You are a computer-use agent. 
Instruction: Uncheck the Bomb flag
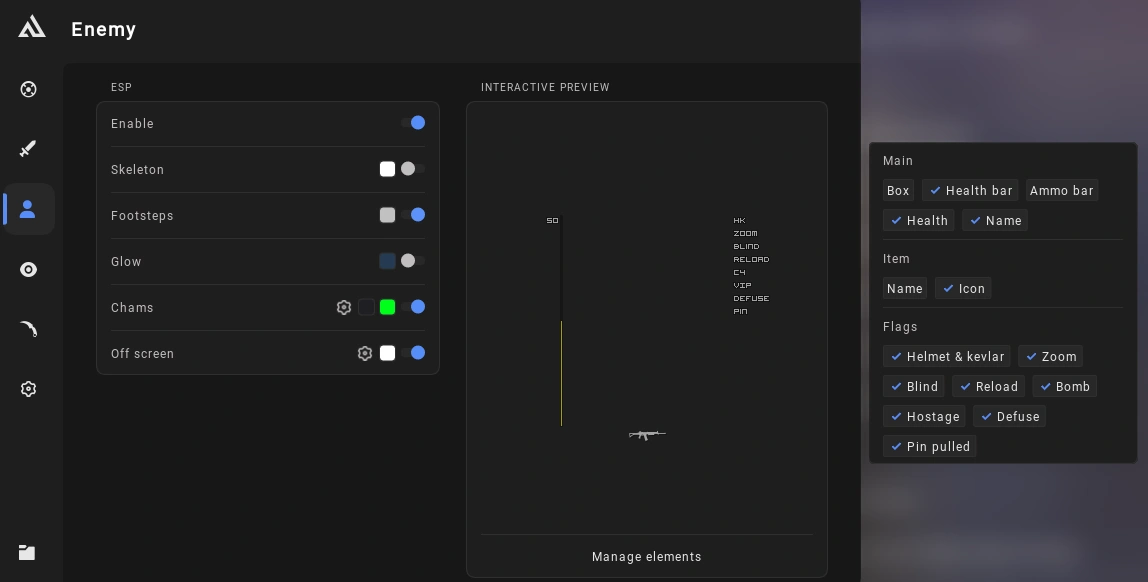coord(1065,387)
